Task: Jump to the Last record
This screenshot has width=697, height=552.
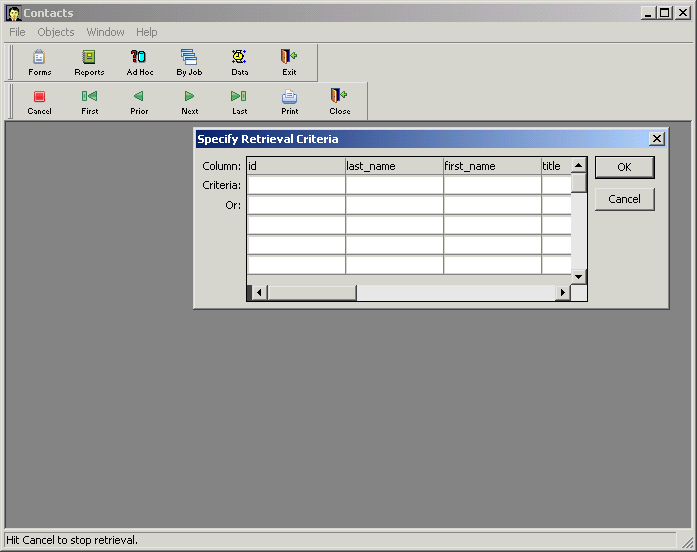Action: pos(239,102)
